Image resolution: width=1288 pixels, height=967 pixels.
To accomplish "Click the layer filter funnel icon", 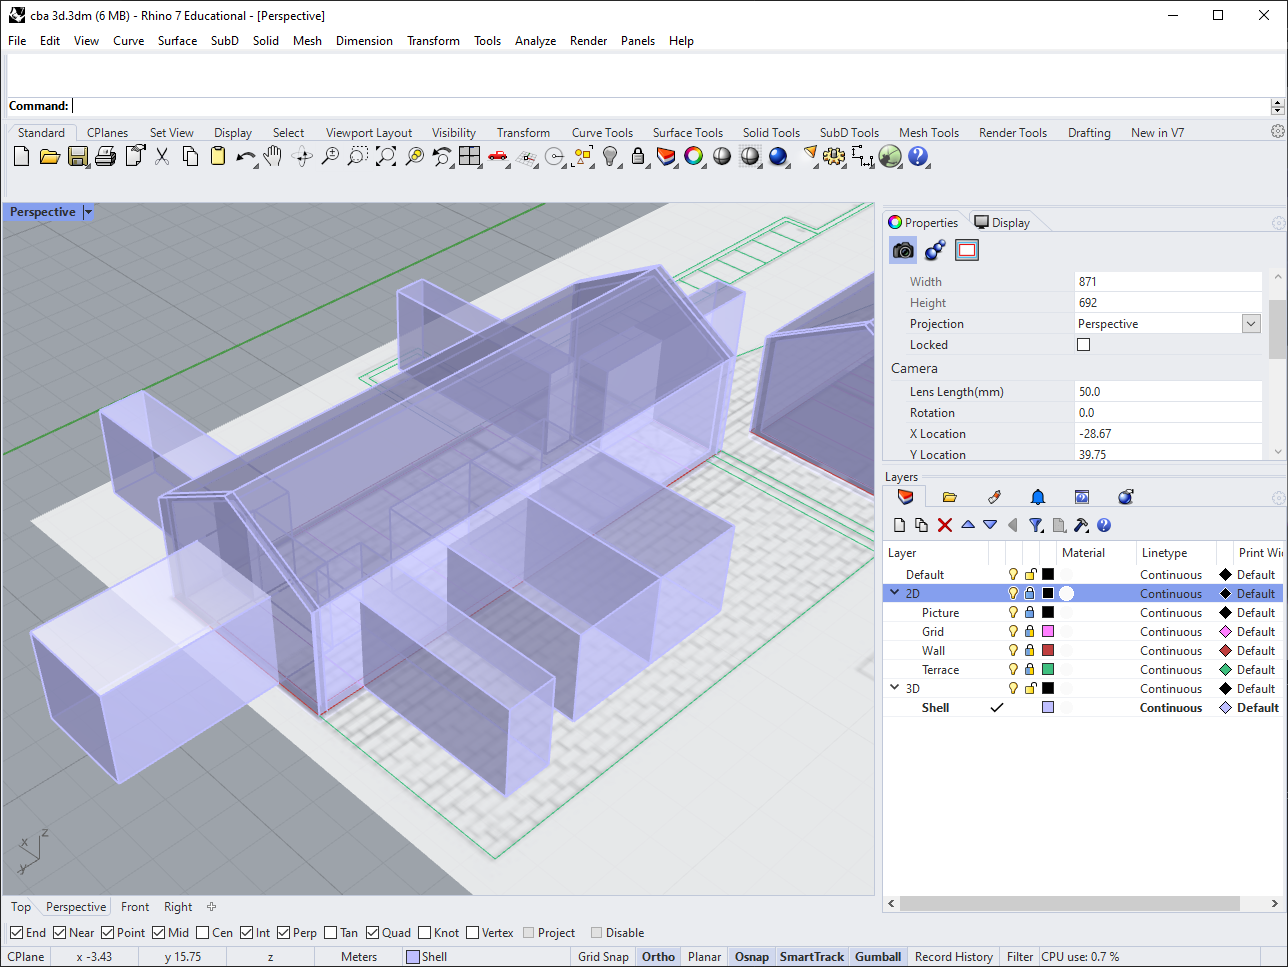I will (x=1036, y=525).
